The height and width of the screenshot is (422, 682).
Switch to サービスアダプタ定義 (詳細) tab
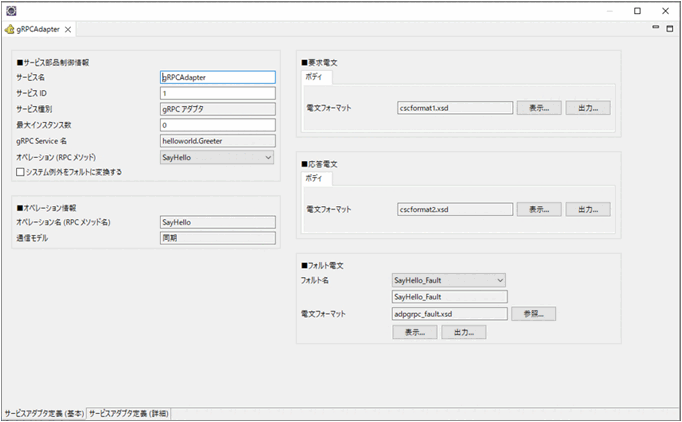128,412
